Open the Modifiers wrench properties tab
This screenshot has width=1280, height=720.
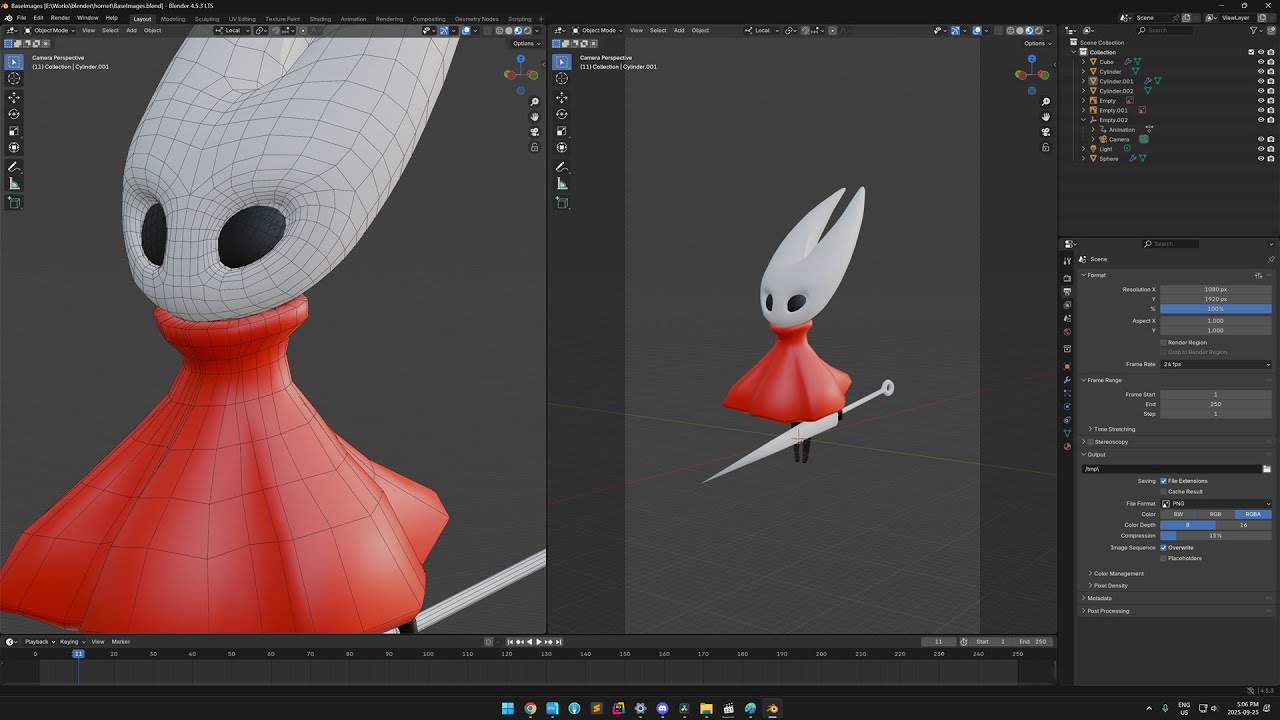pos(1067,380)
